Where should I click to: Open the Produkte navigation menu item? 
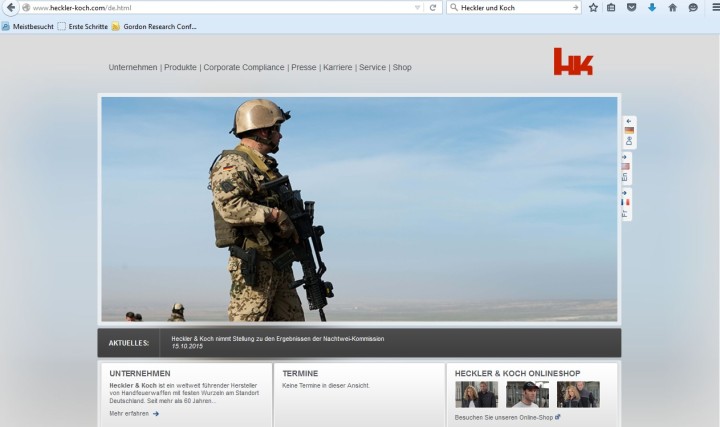coord(180,67)
